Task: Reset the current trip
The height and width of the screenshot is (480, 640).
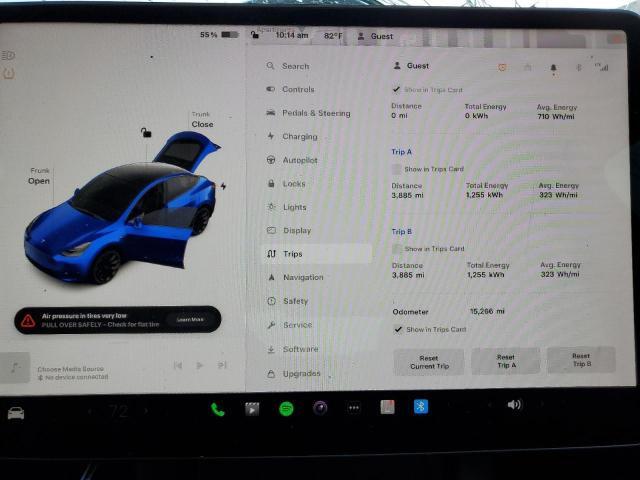Action: coord(429,362)
